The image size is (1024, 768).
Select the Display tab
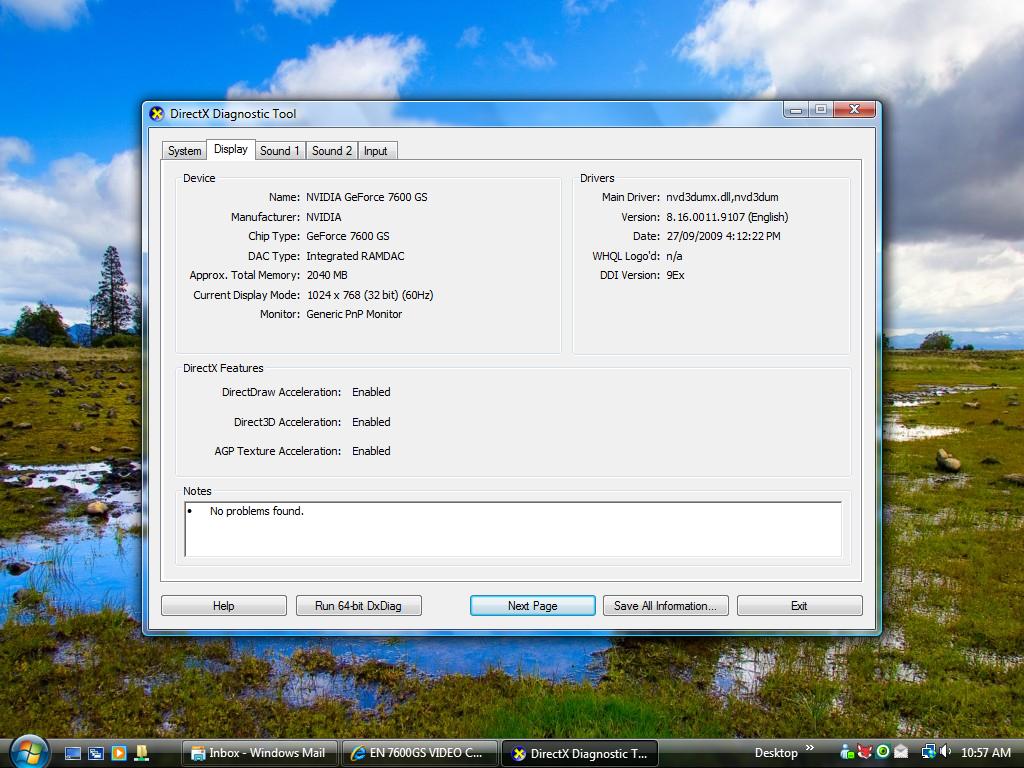click(x=231, y=150)
